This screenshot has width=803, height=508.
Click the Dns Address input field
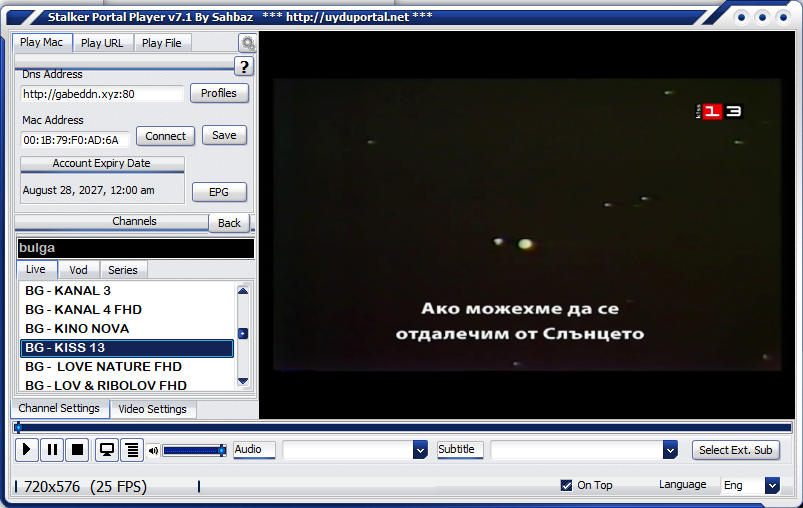click(x=102, y=94)
